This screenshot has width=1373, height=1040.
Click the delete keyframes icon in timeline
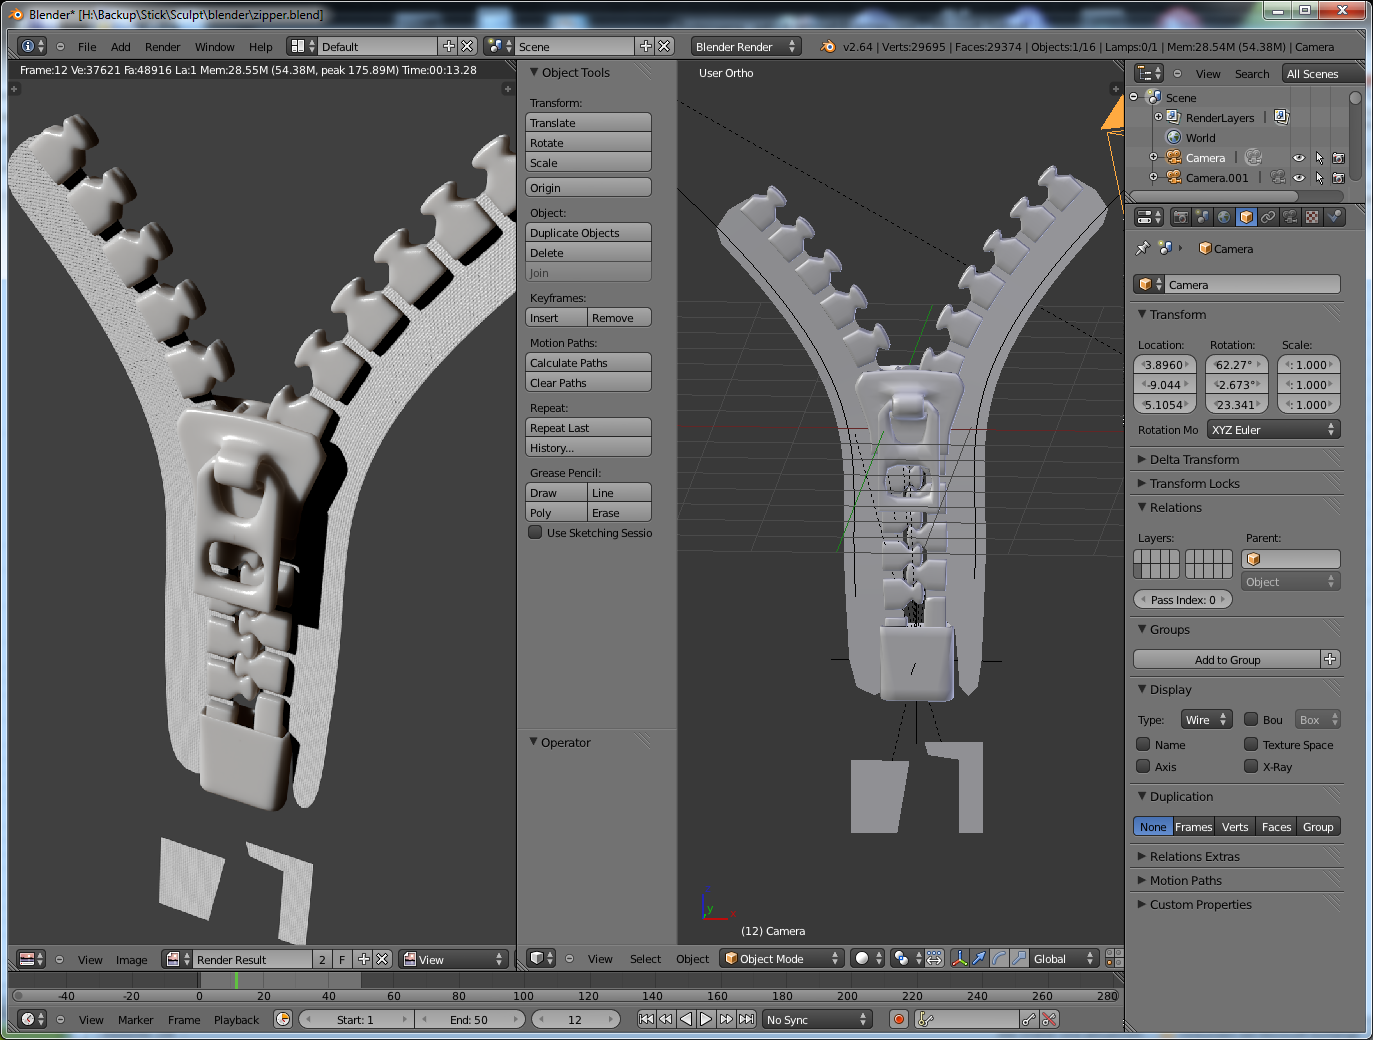(1049, 1019)
